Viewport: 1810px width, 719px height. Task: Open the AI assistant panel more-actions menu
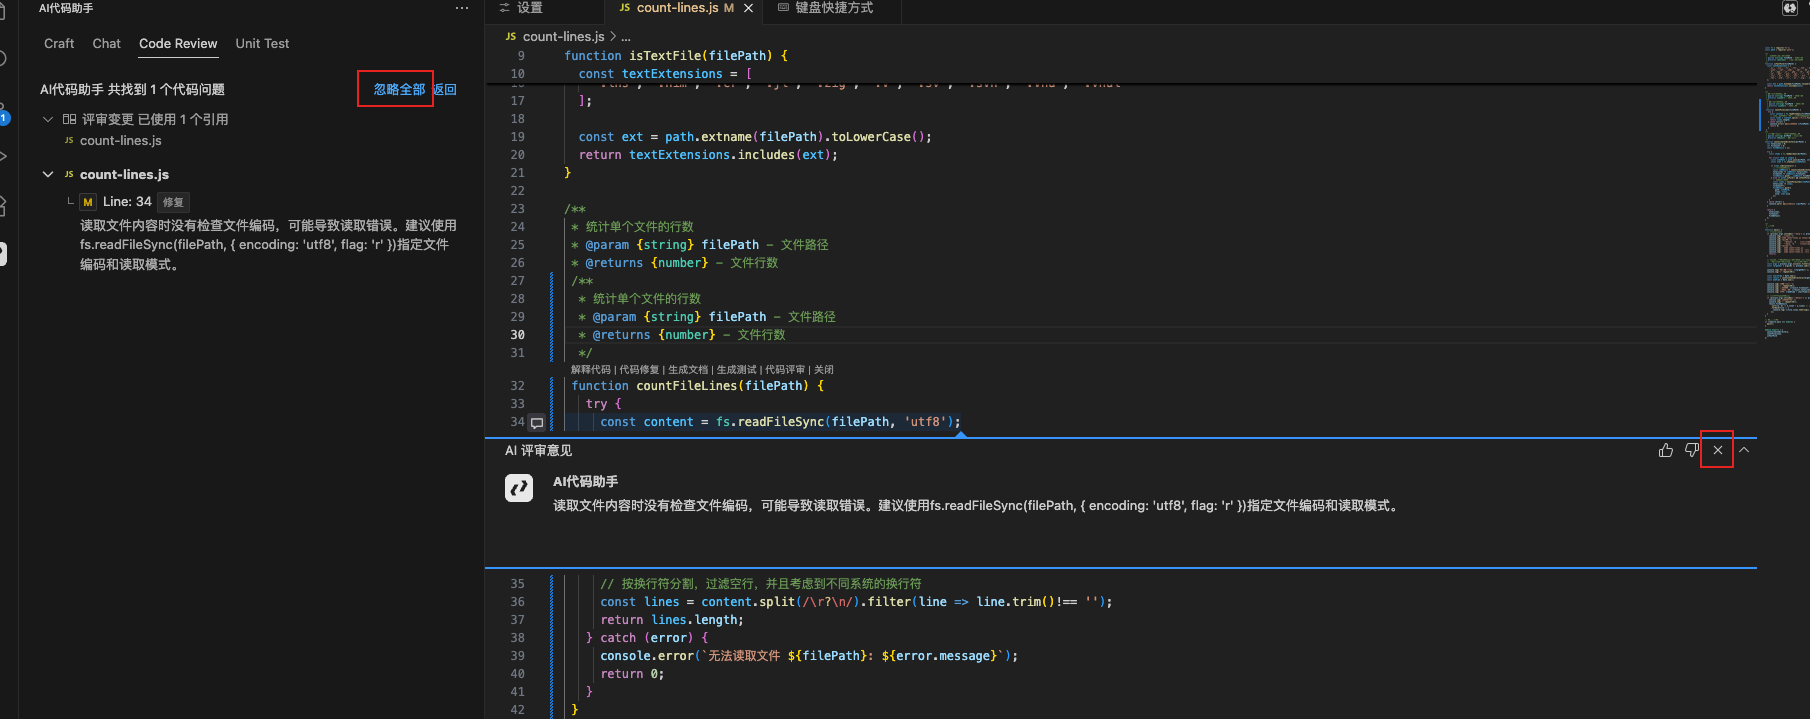click(x=461, y=8)
